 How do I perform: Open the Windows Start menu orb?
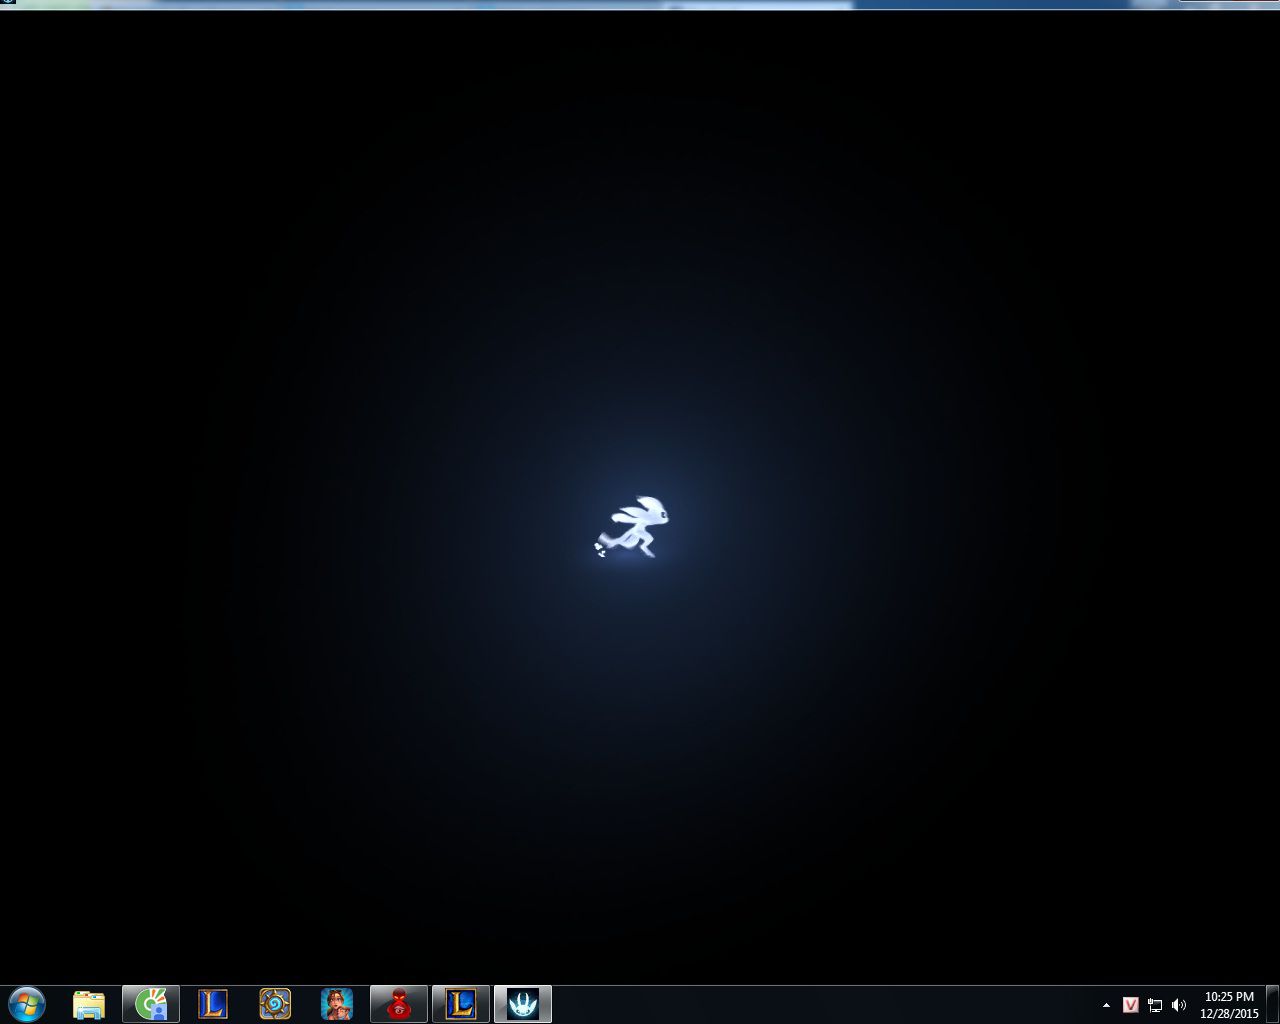(x=27, y=1003)
